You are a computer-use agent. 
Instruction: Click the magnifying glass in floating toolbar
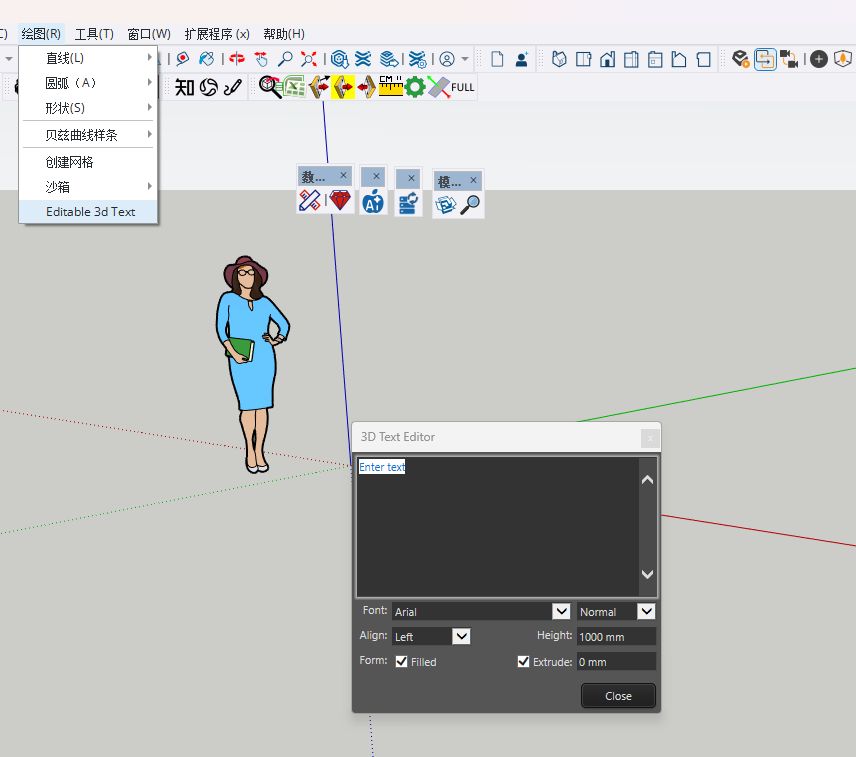470,205
